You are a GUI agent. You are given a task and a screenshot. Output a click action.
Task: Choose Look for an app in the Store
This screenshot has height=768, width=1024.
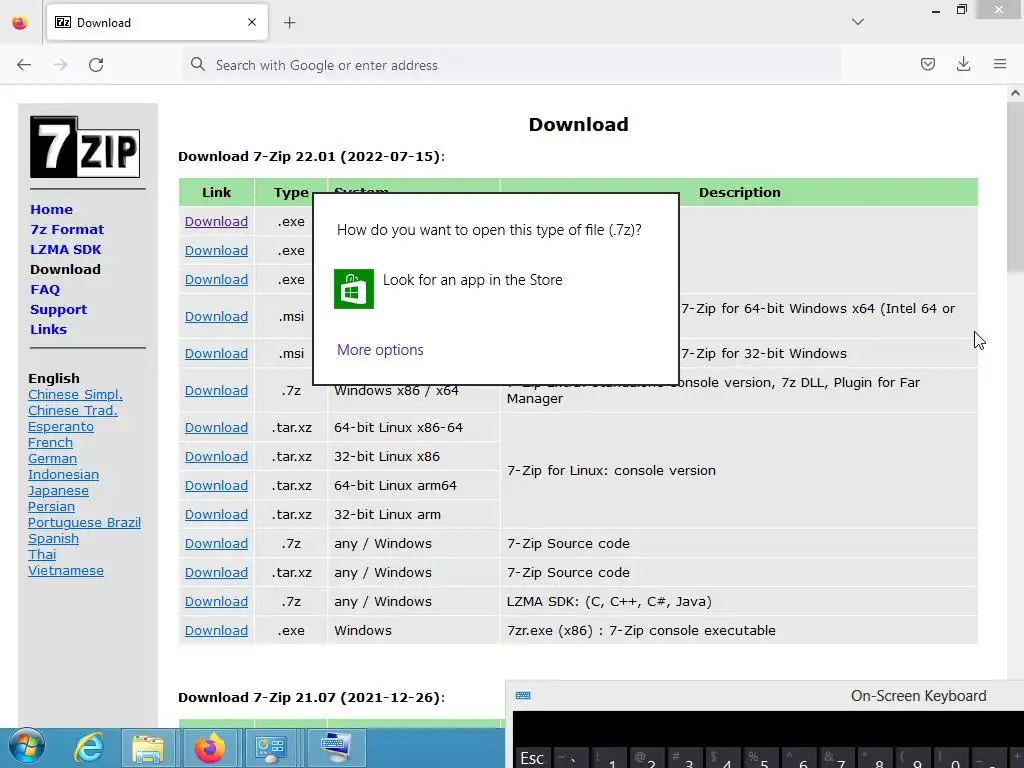click(x=472, y=280)
